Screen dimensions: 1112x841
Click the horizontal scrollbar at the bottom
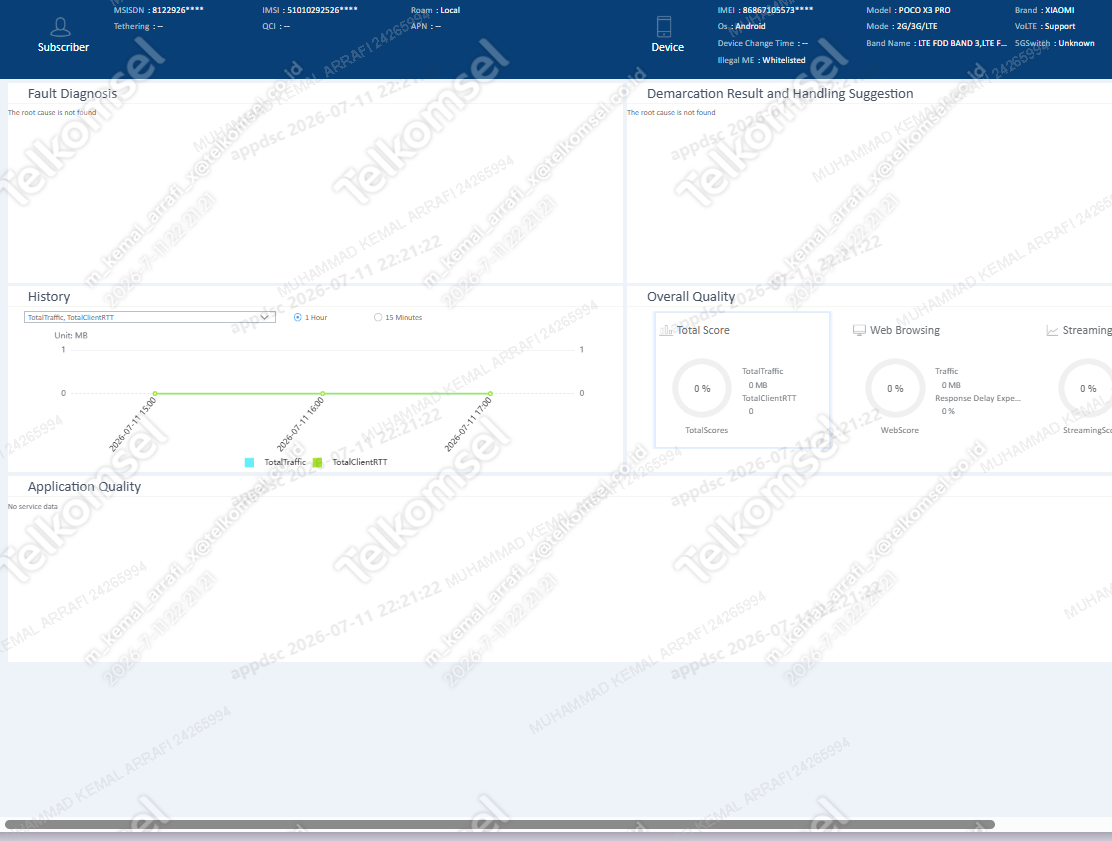(x=499, y=825)
